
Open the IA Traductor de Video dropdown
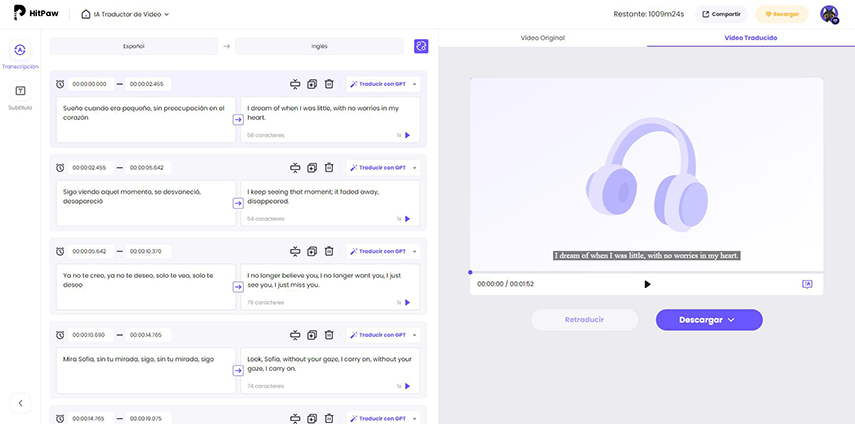pos(125,14)
